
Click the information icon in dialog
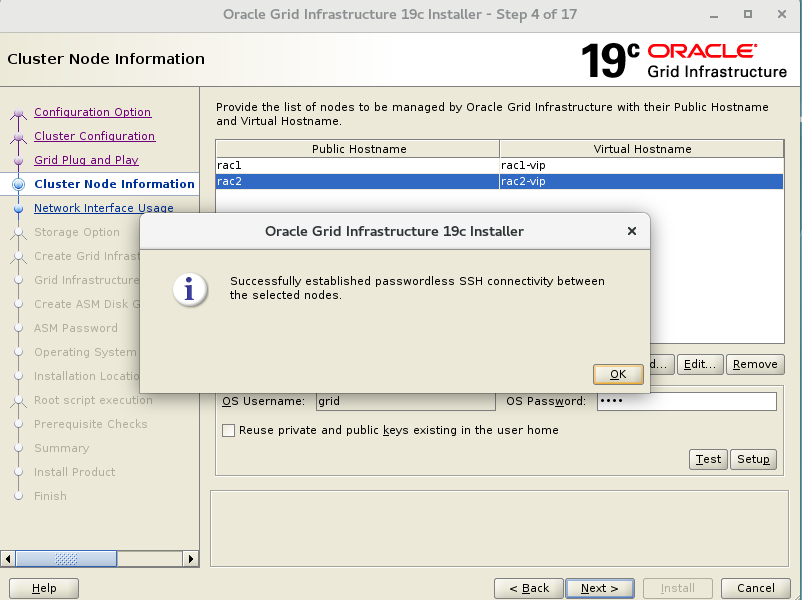tap(190, 289)
